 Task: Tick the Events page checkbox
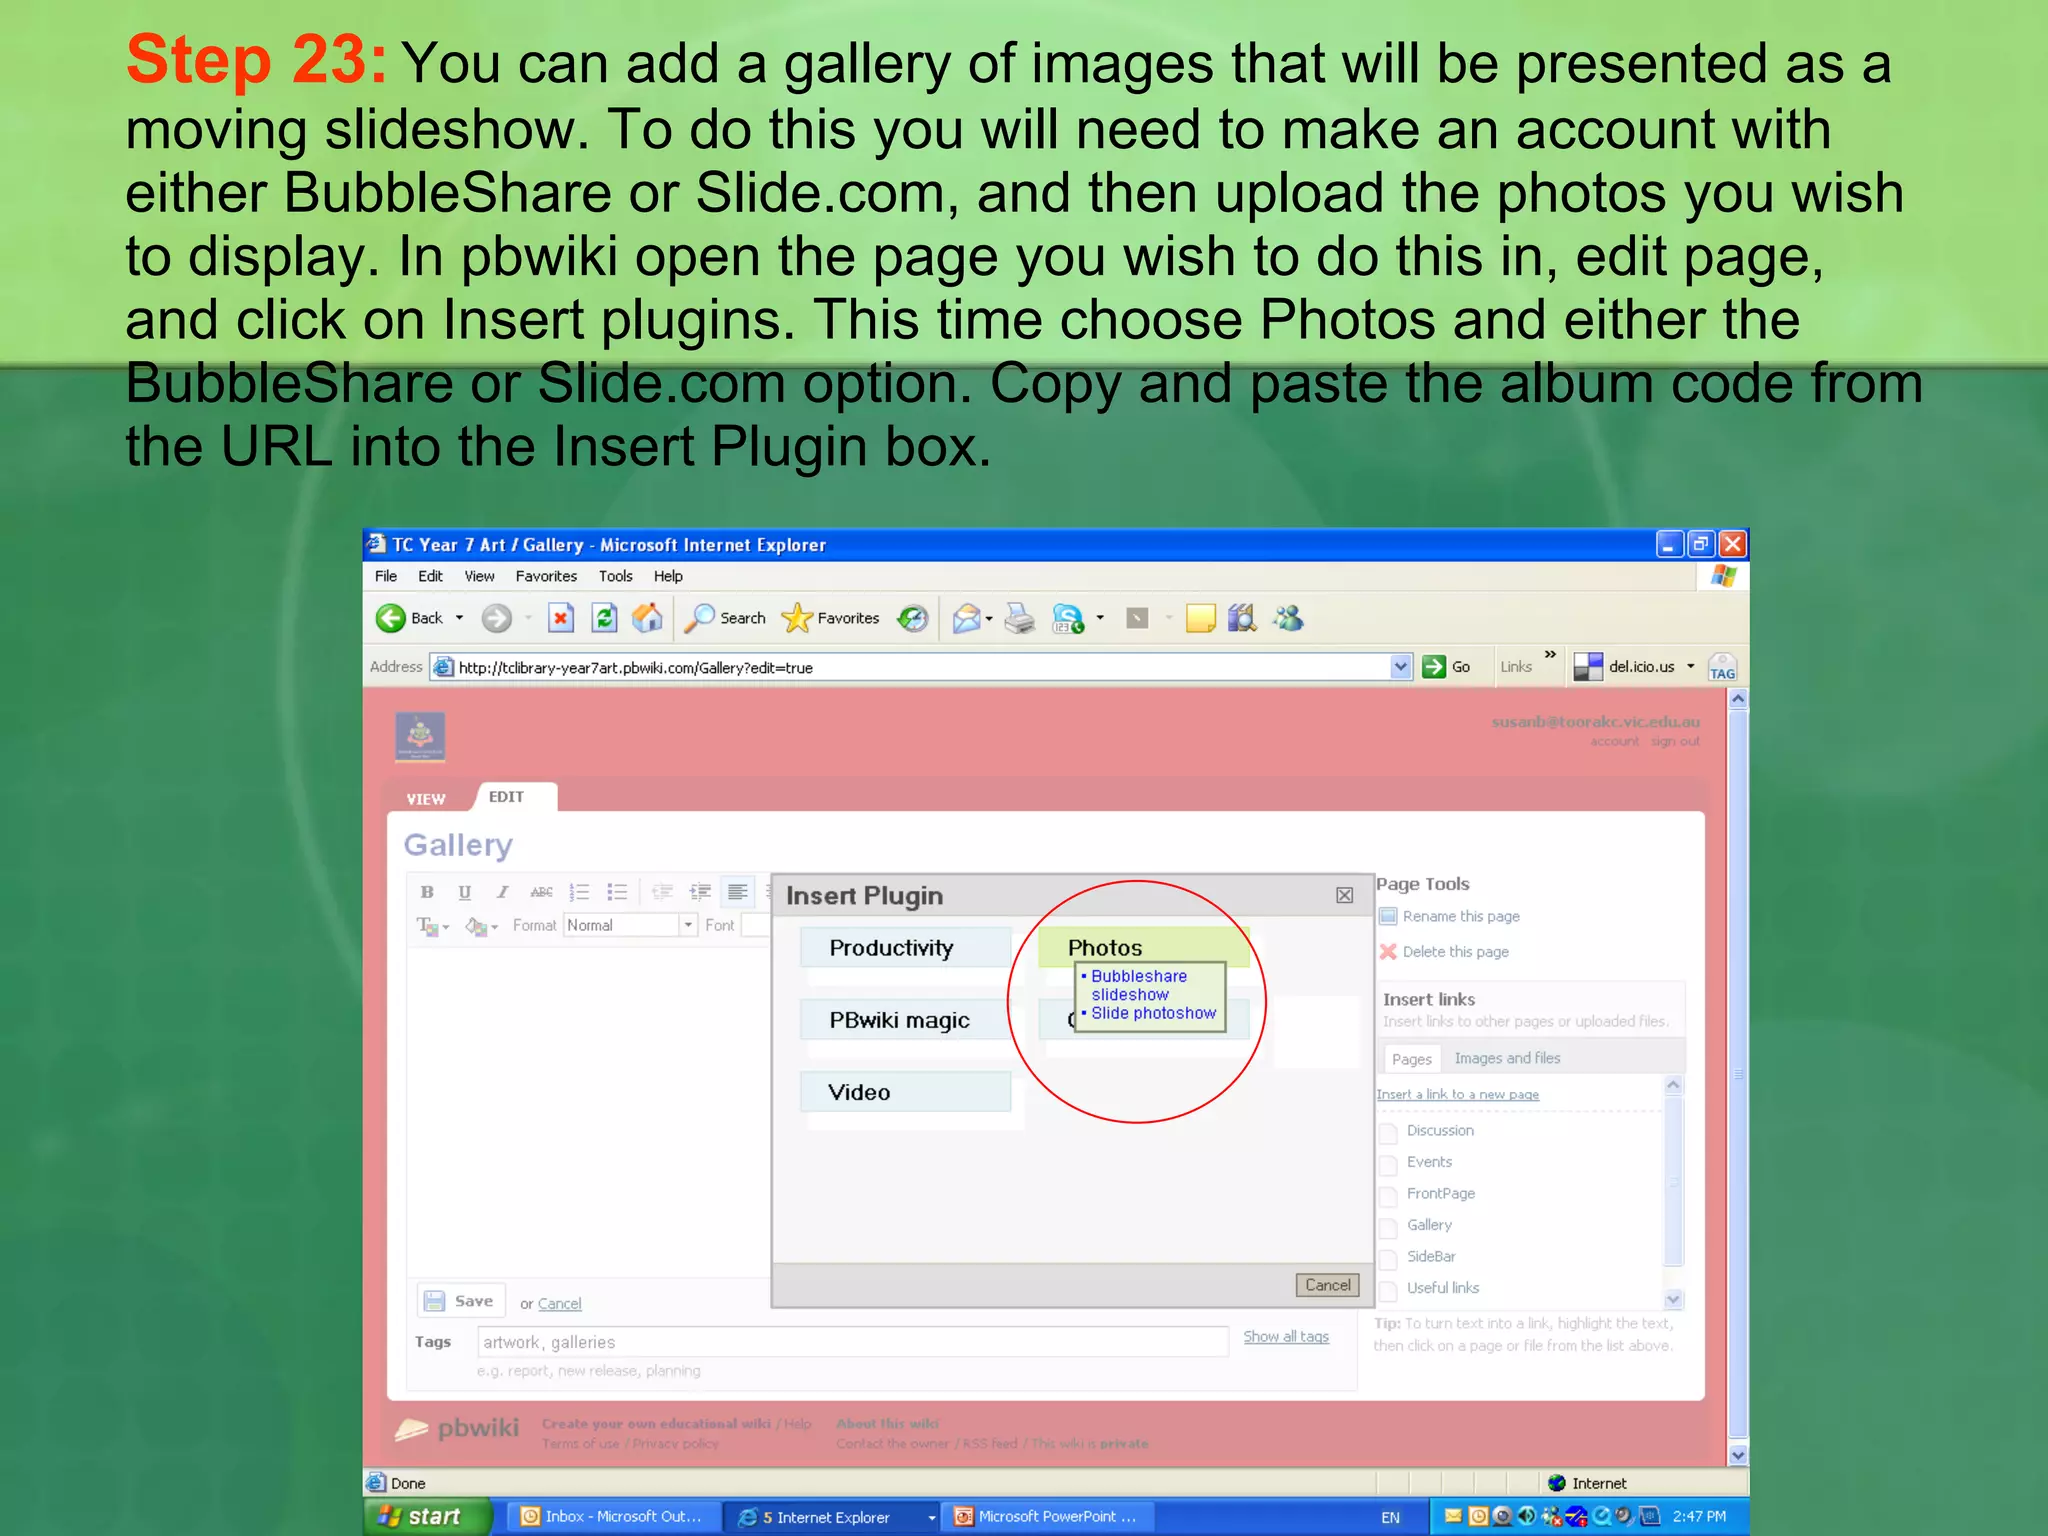tap(1388, 1164)
